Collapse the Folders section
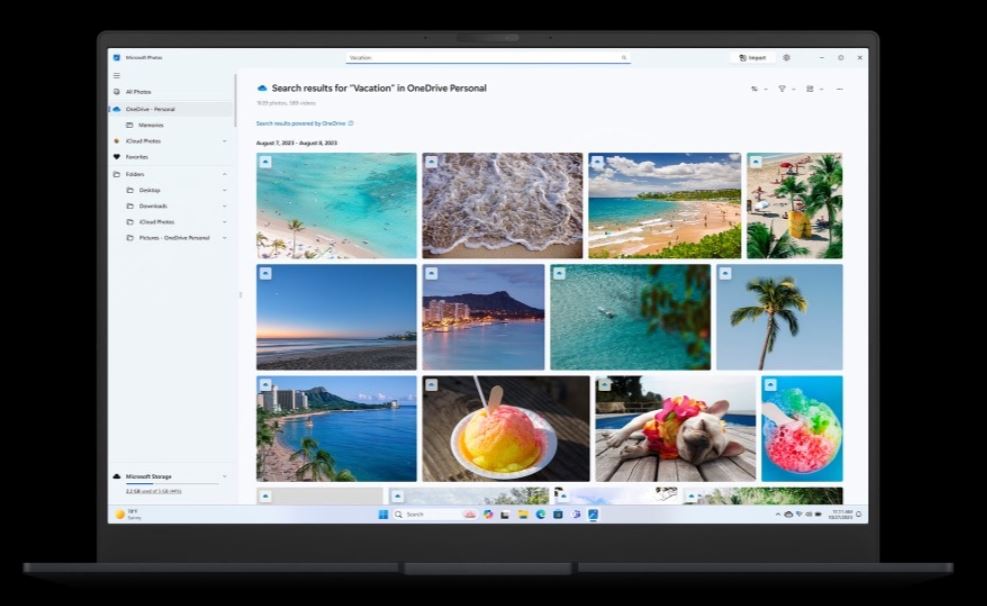987x606 pixels. (224, 174)
